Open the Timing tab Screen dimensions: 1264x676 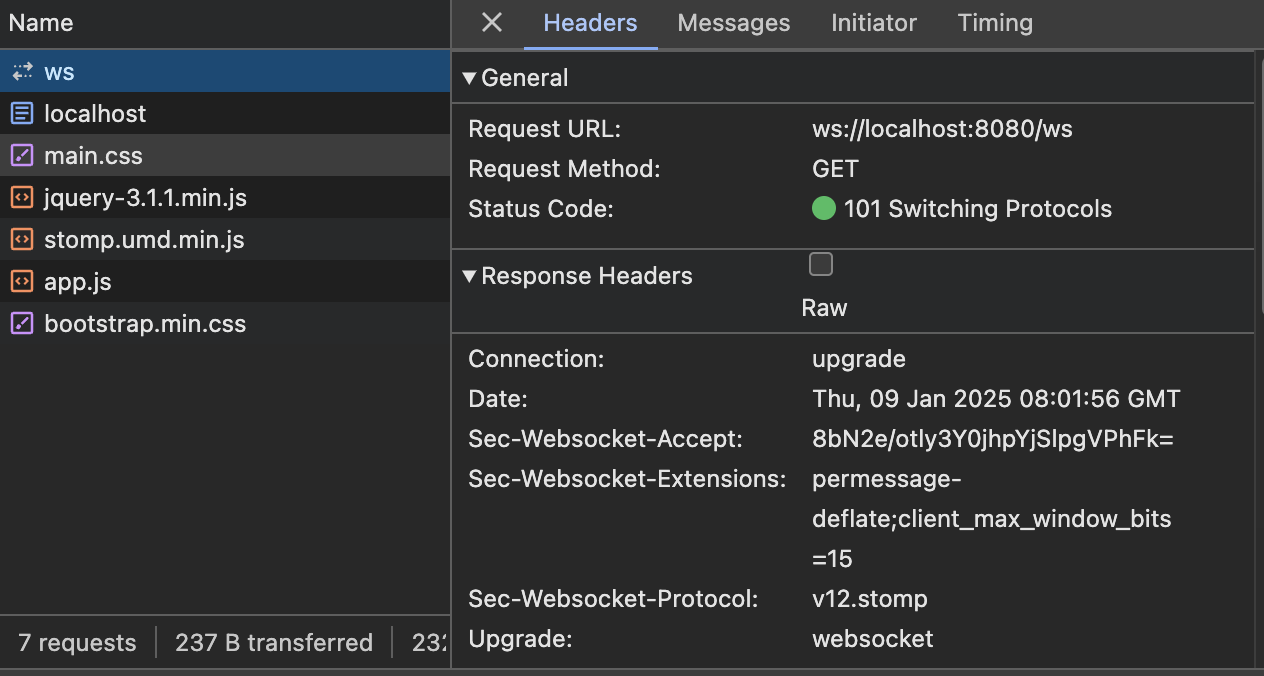[995, 22]
